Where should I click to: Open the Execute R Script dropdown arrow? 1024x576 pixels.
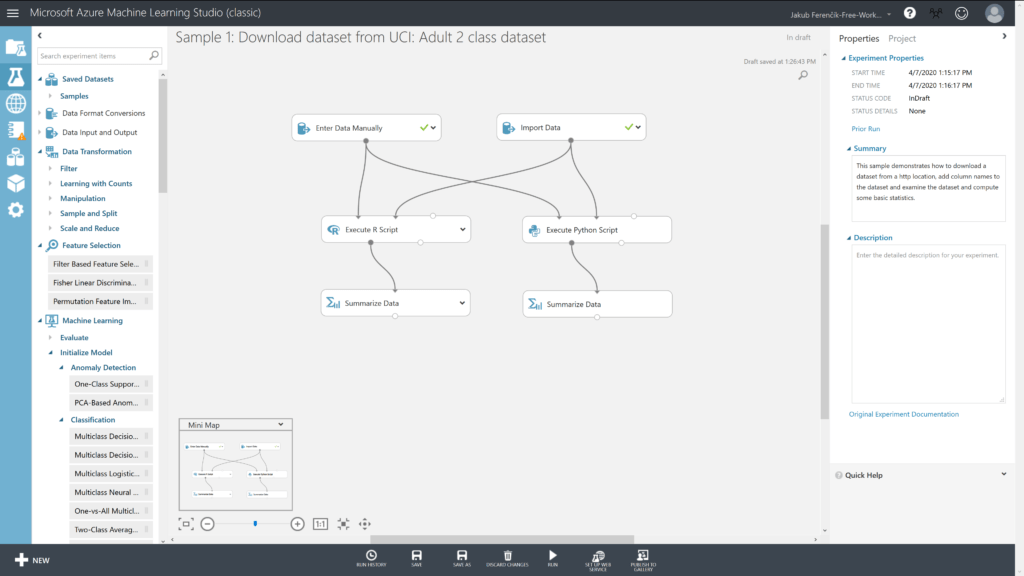point(462,229)
